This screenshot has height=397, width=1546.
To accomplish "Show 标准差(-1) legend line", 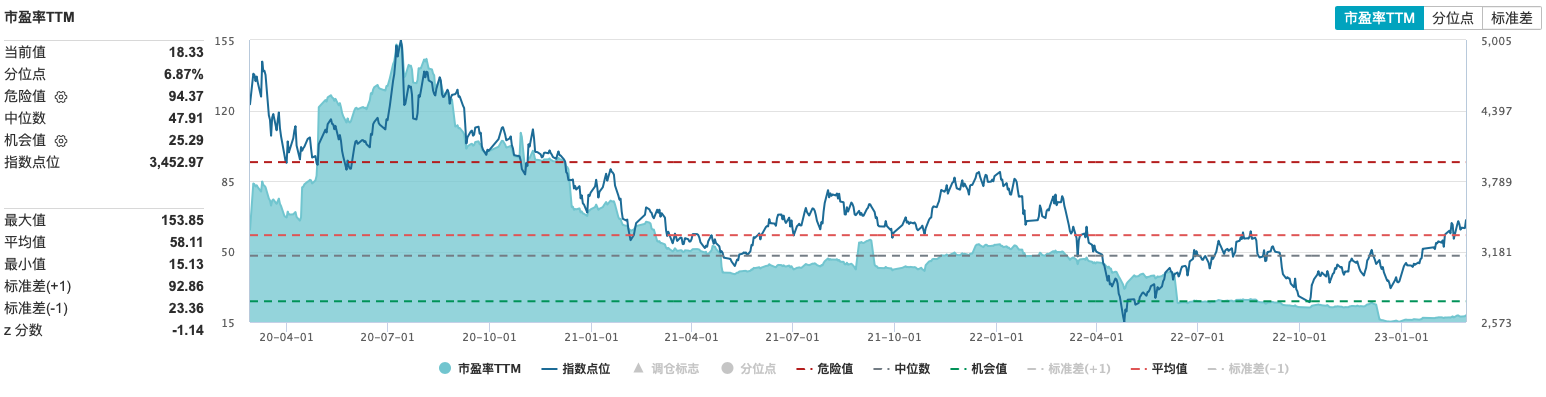I will [1248, 369].
